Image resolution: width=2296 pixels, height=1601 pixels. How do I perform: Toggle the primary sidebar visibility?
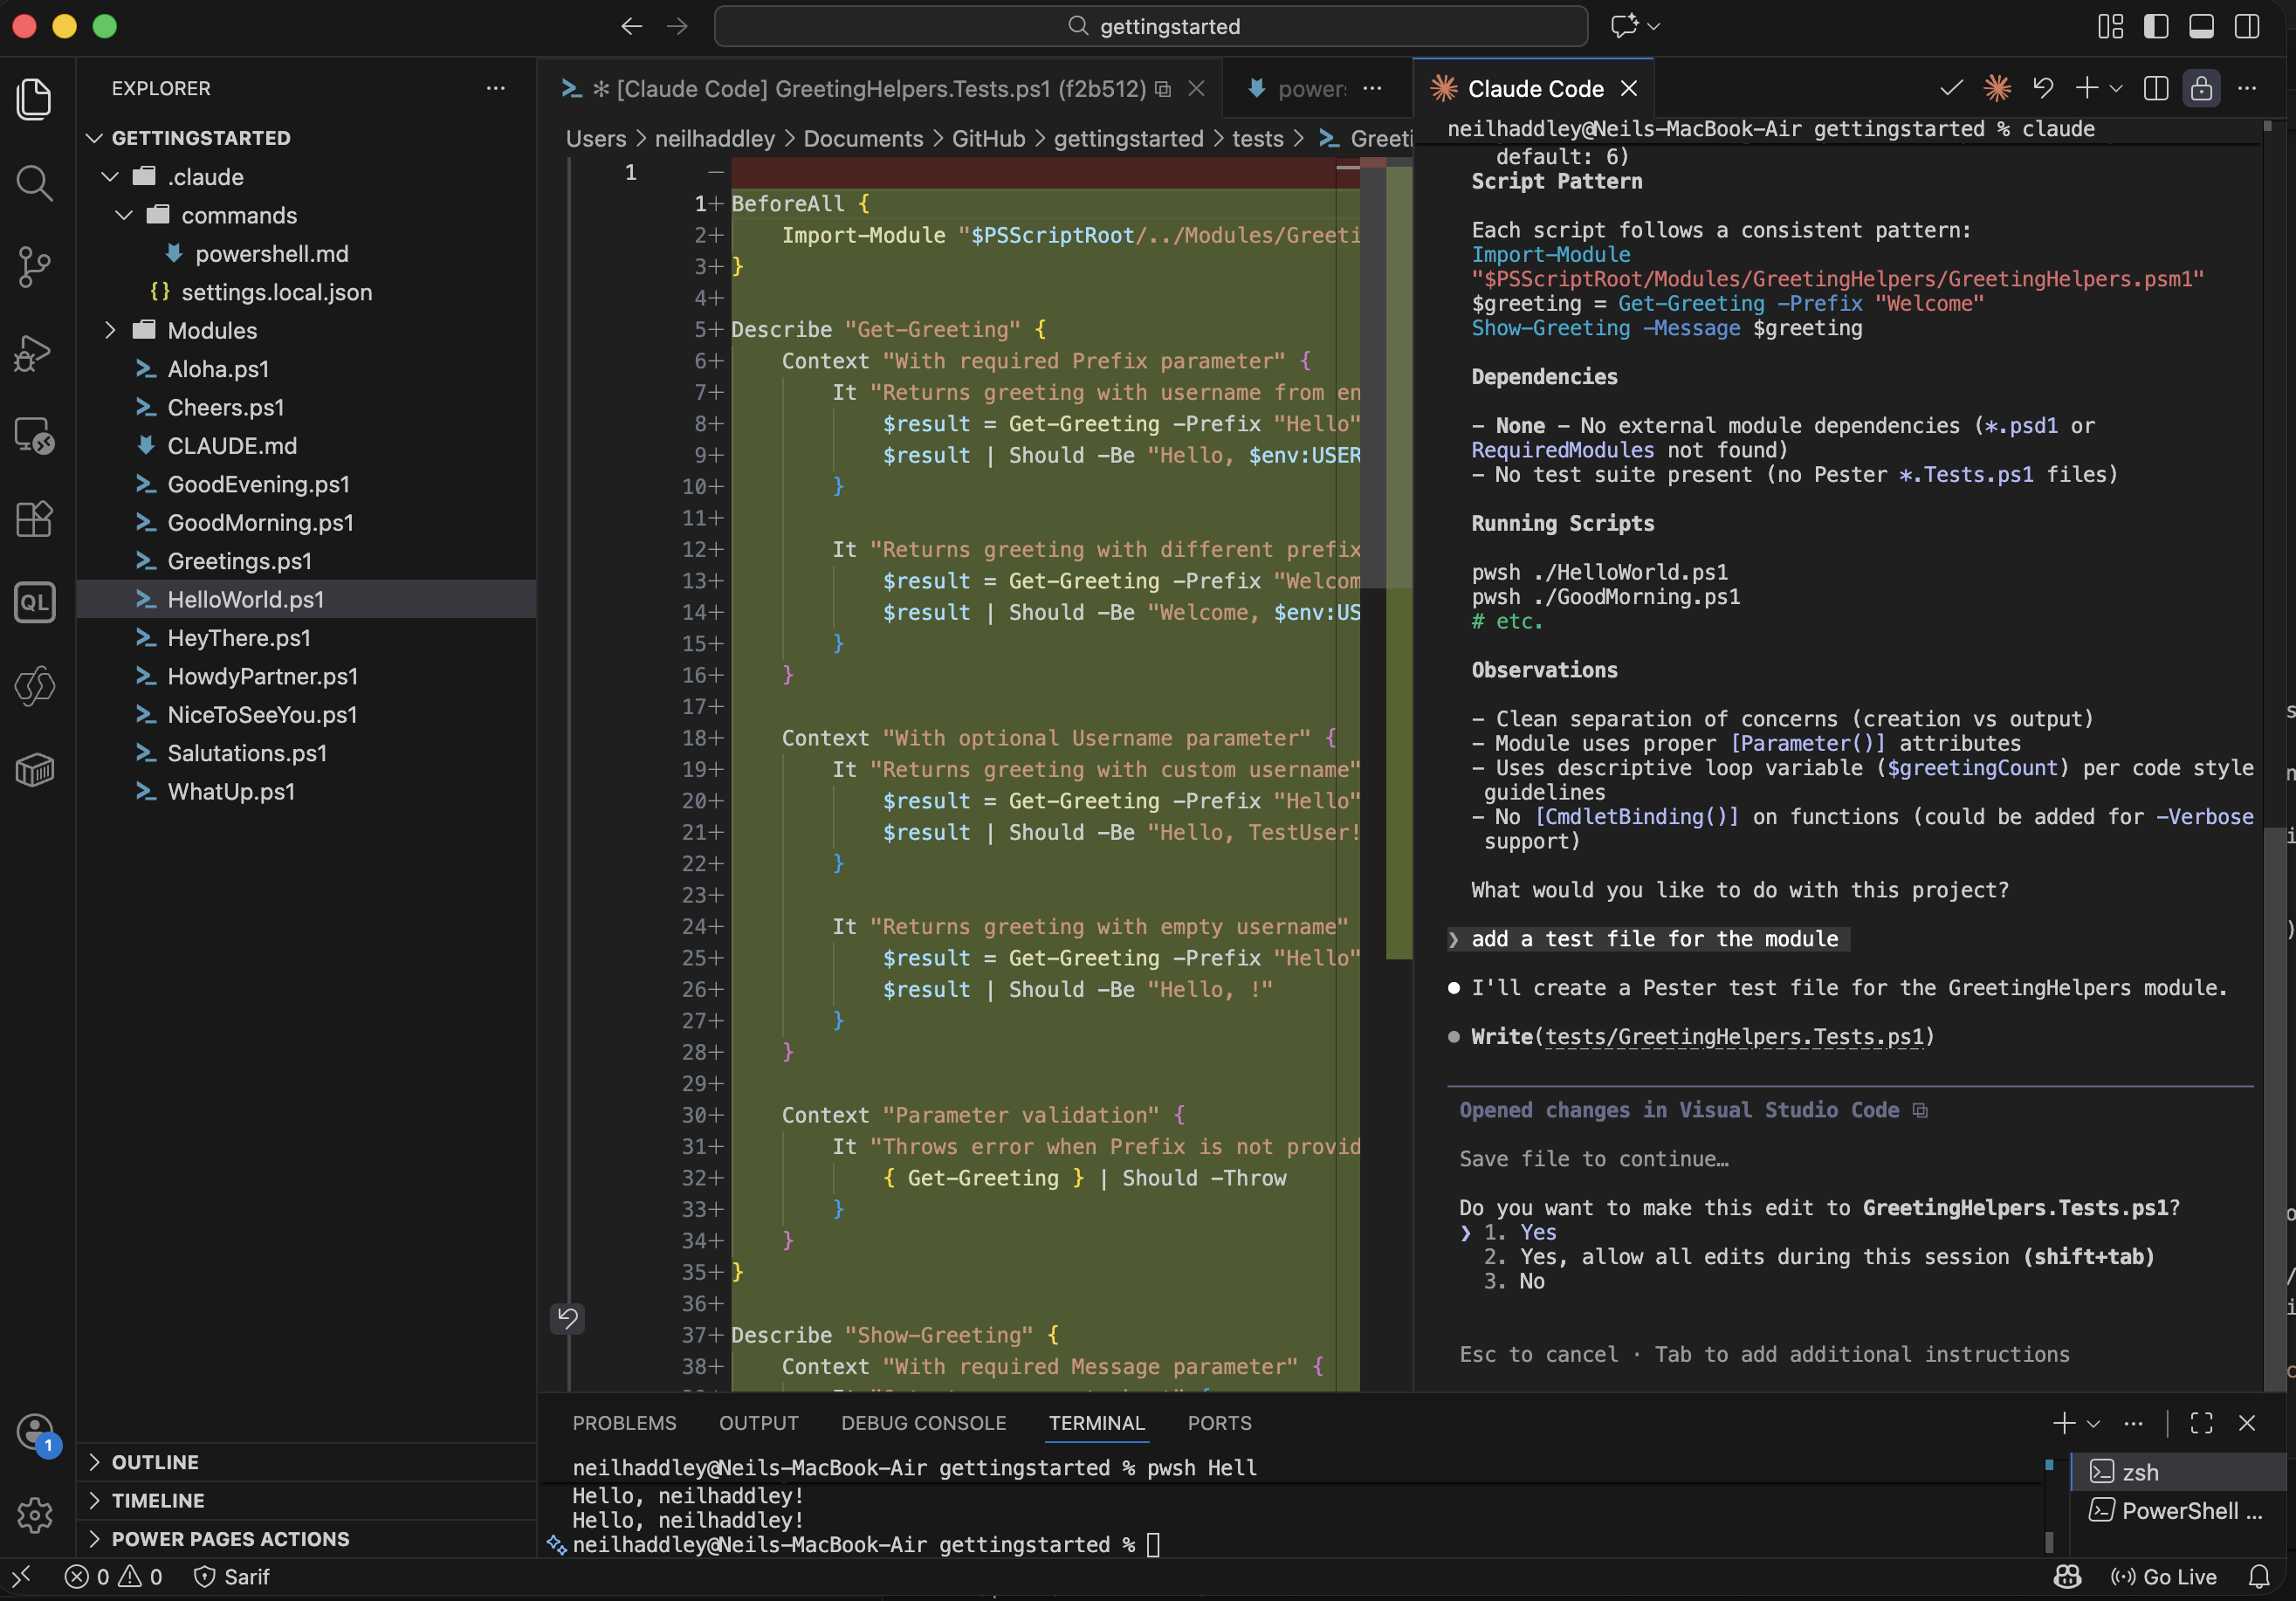point(2156,27)
